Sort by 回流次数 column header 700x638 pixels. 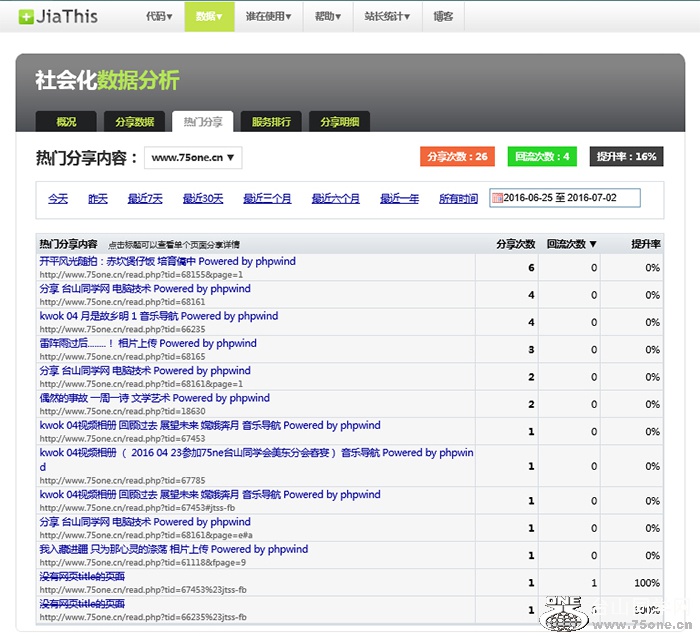point(571,244)
